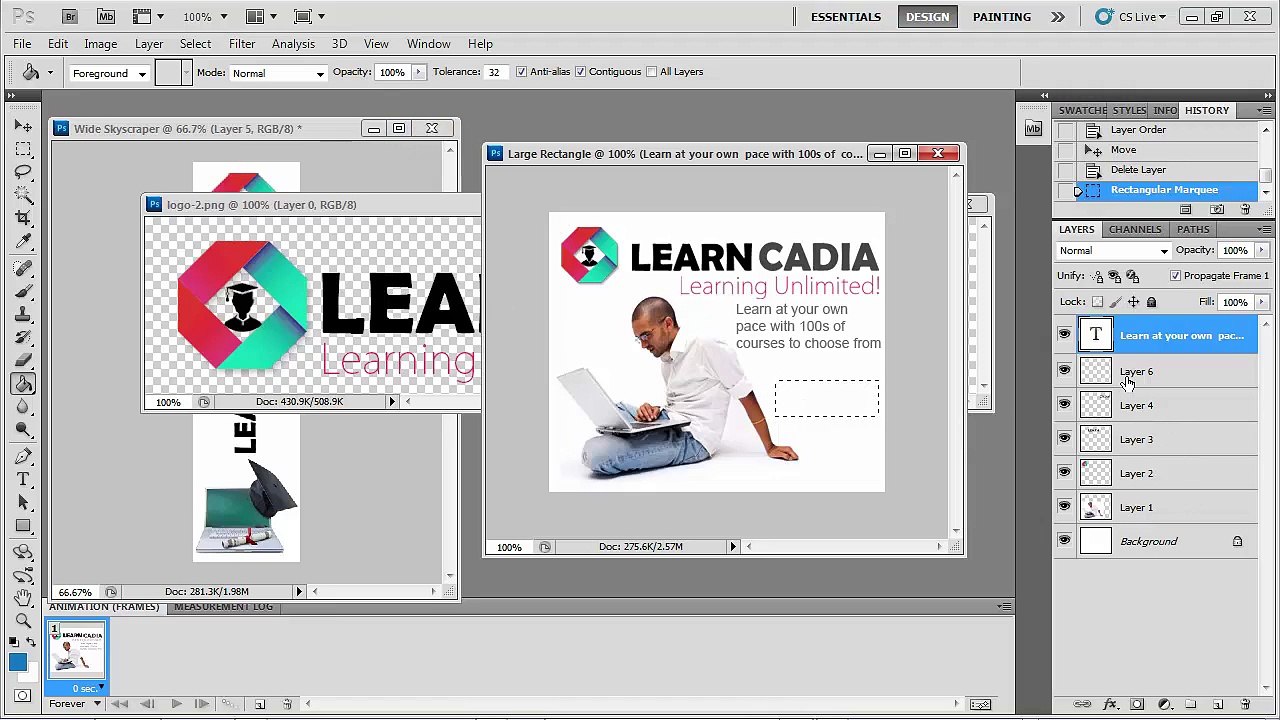Image resolution: width=1280 pixels, height=720 pixels.
Task: Select the Eraser tool
Action: [23, 361]
